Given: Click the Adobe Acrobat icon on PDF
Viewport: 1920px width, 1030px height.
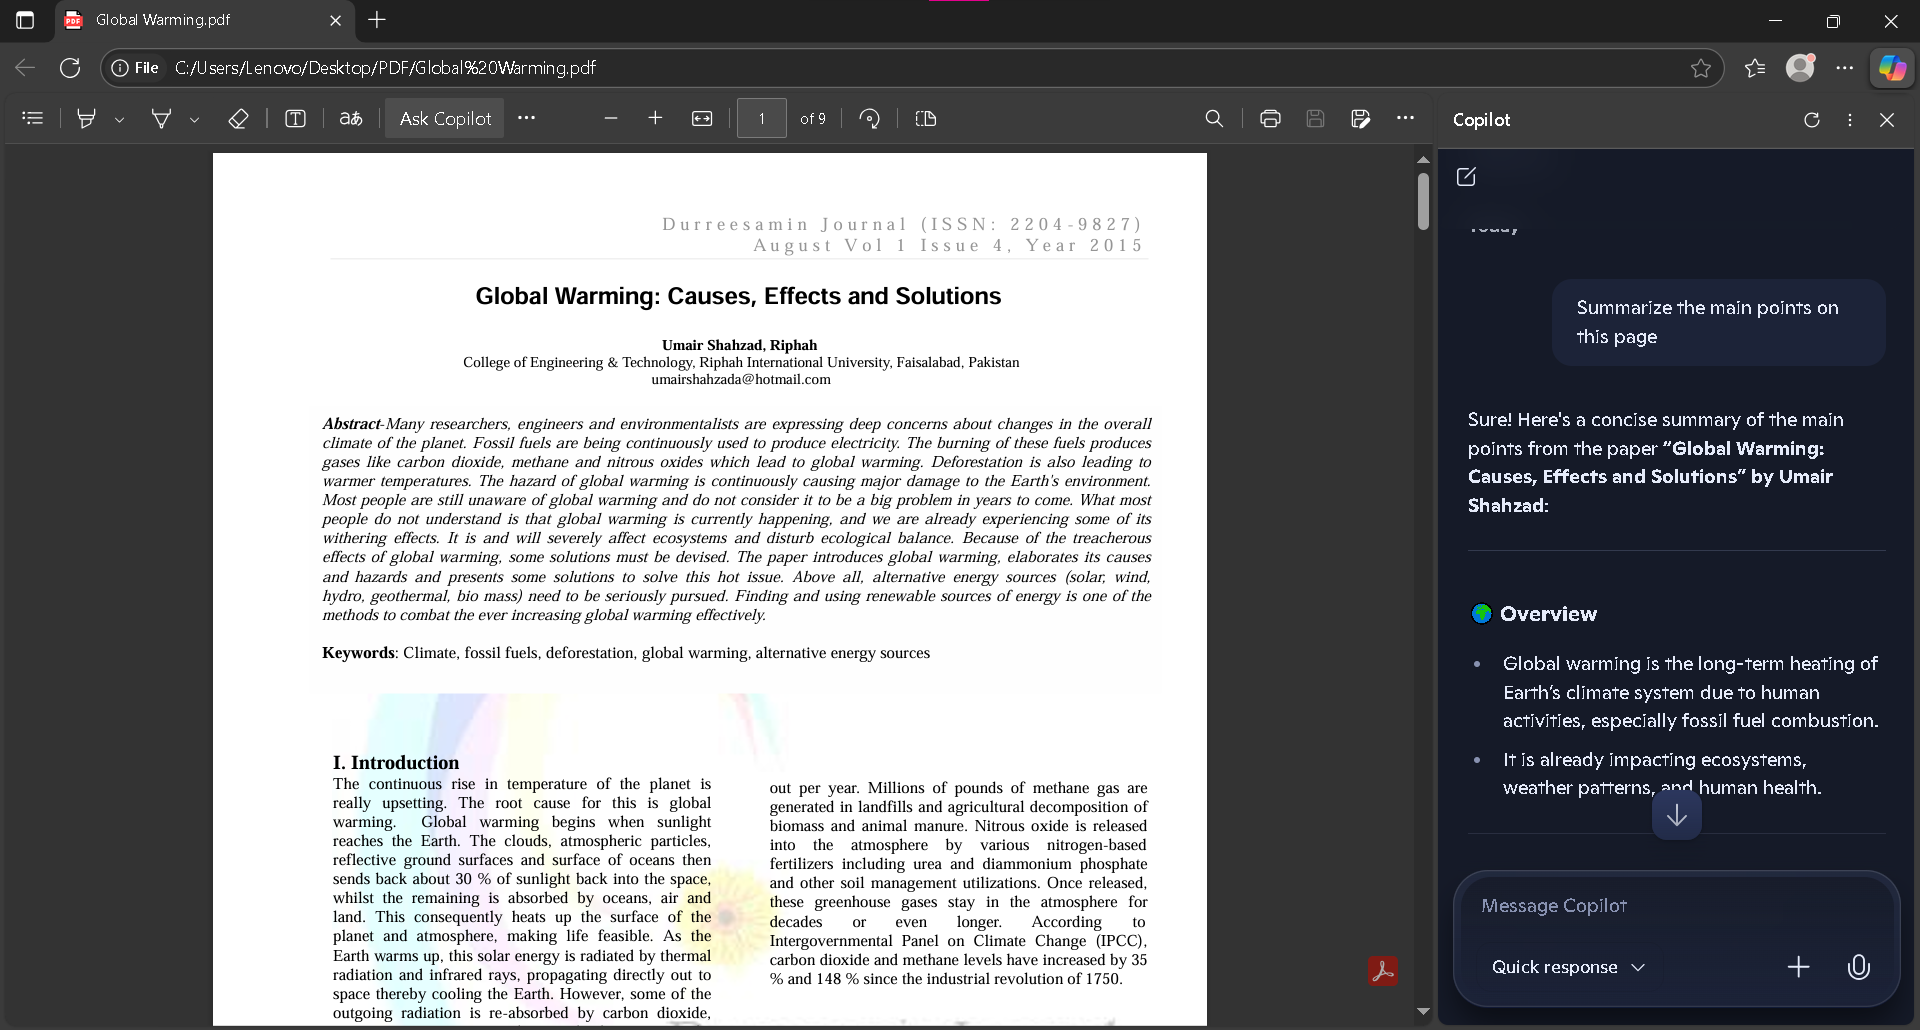Looking at the screenshot, I should (1383, 971).
